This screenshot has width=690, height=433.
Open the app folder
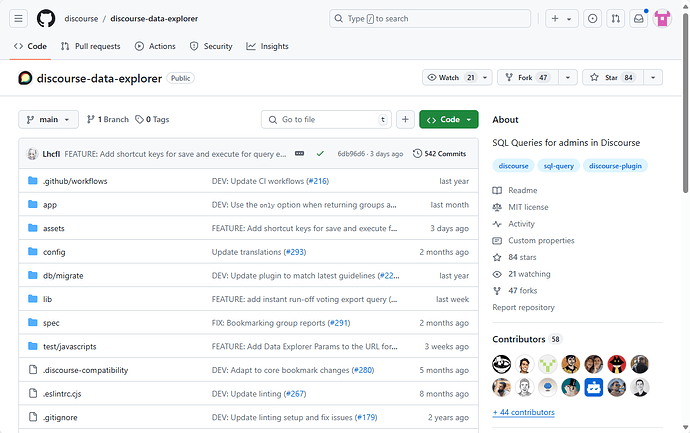click(50, 205)
